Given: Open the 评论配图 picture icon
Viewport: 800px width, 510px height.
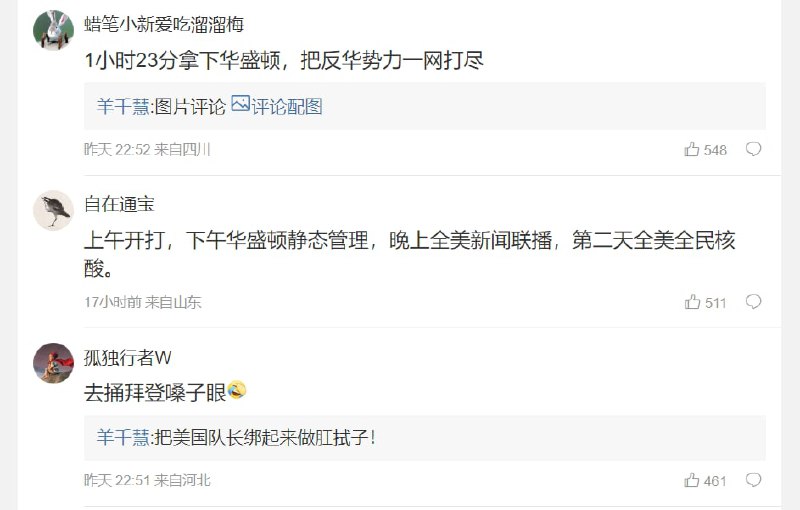Looking at the screenshot, I should click(x=240, y=104).
